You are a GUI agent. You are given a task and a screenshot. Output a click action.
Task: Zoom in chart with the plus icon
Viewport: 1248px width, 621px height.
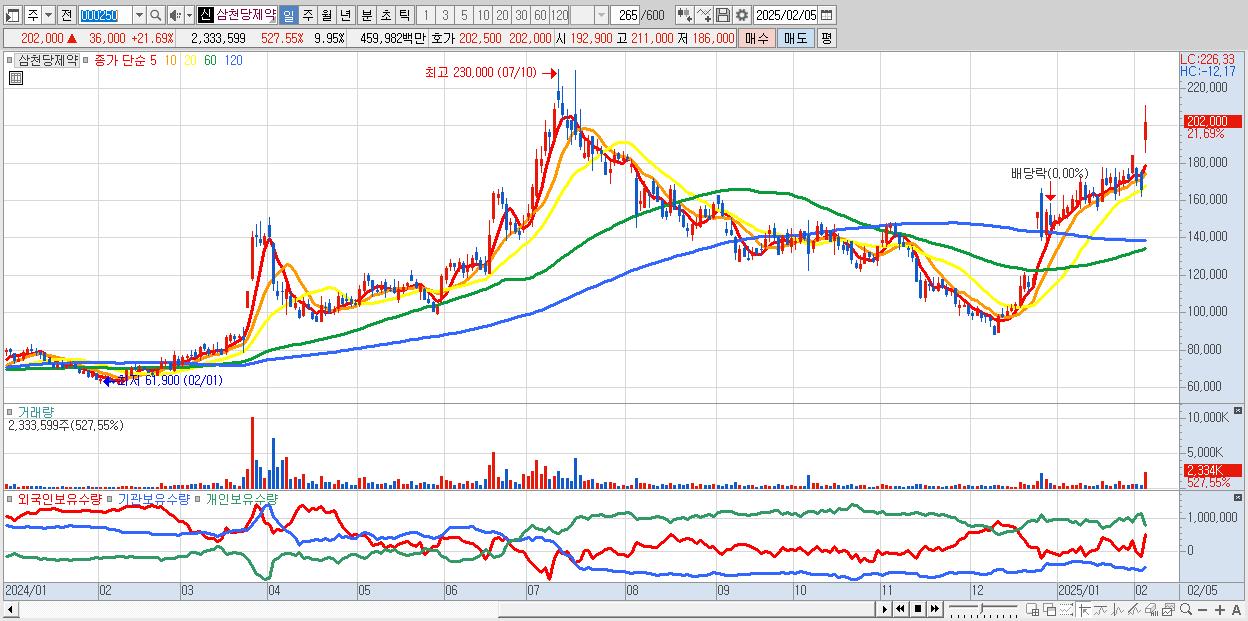[1220, 610]
